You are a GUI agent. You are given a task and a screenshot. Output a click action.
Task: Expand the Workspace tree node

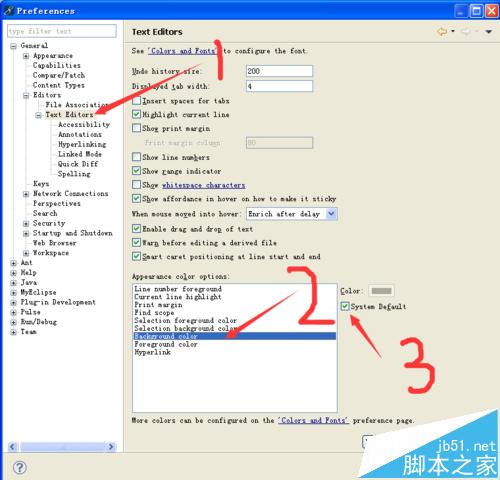(26, 253)
